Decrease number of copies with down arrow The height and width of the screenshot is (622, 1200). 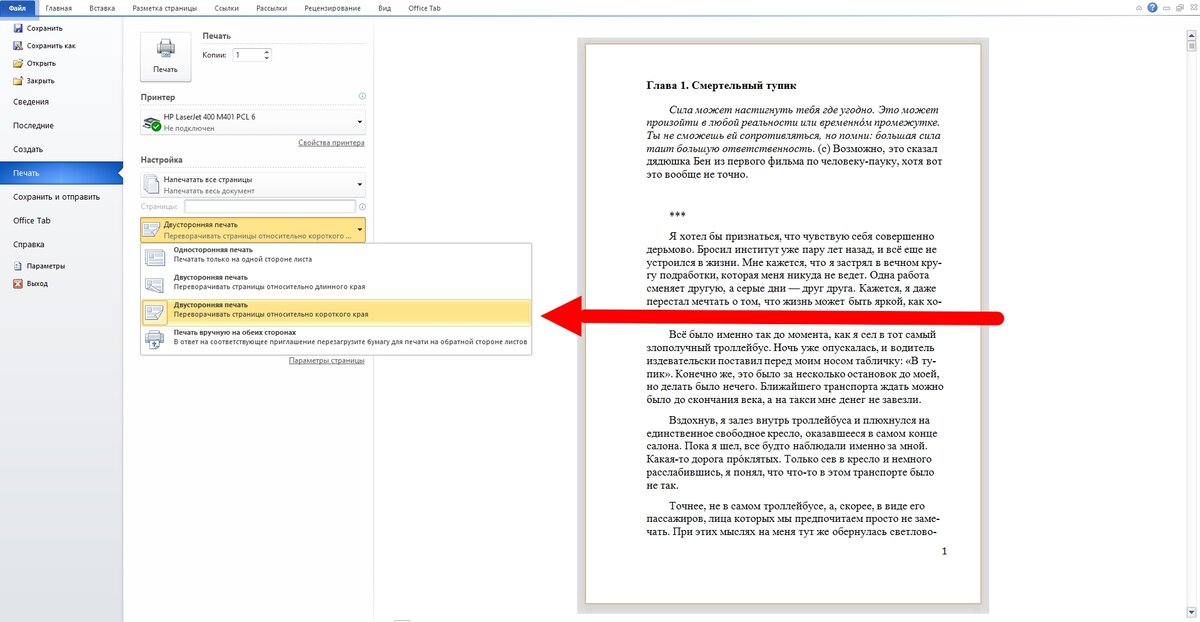tap(267, 58)
